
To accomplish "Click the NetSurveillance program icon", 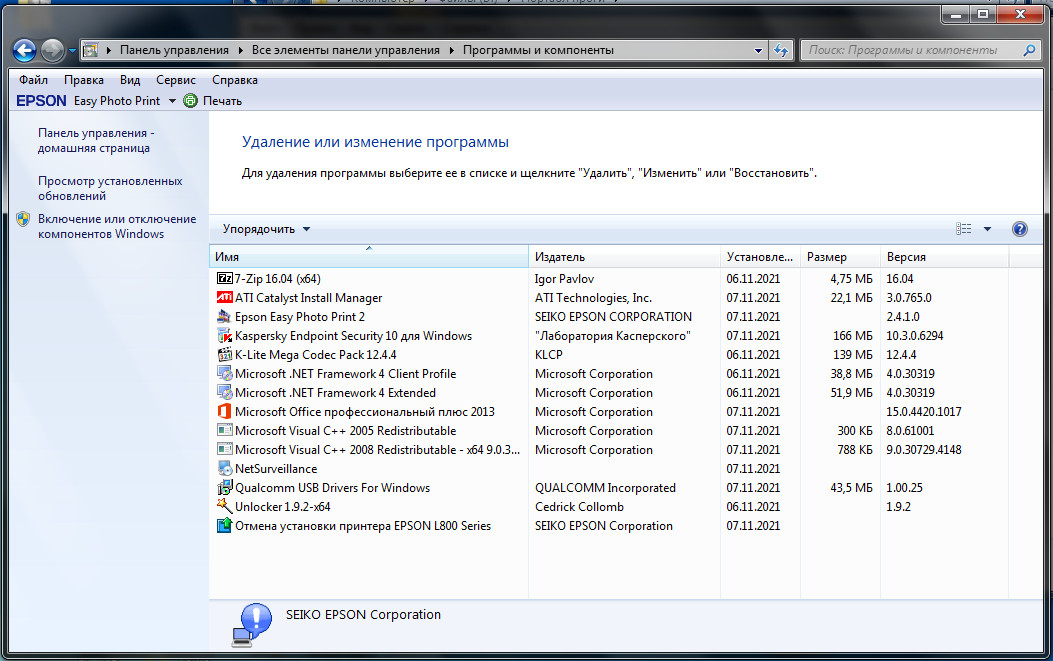I will click(x=224, y=468).
